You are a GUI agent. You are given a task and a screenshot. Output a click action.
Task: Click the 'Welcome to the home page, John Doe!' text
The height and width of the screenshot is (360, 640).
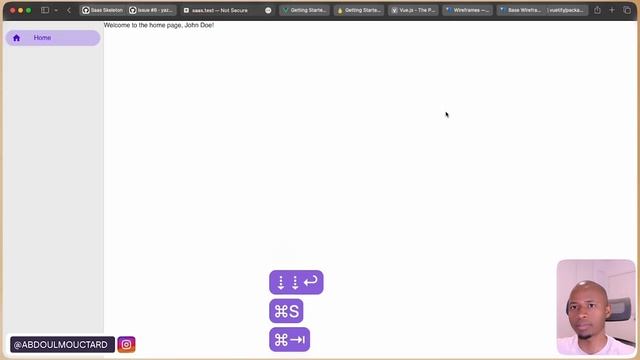(x=159, y=25)
